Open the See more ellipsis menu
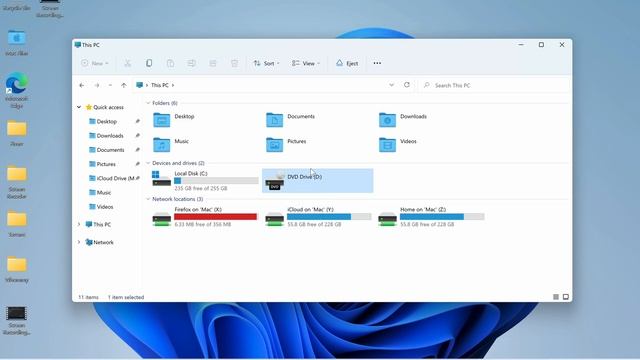 point(377,63)
